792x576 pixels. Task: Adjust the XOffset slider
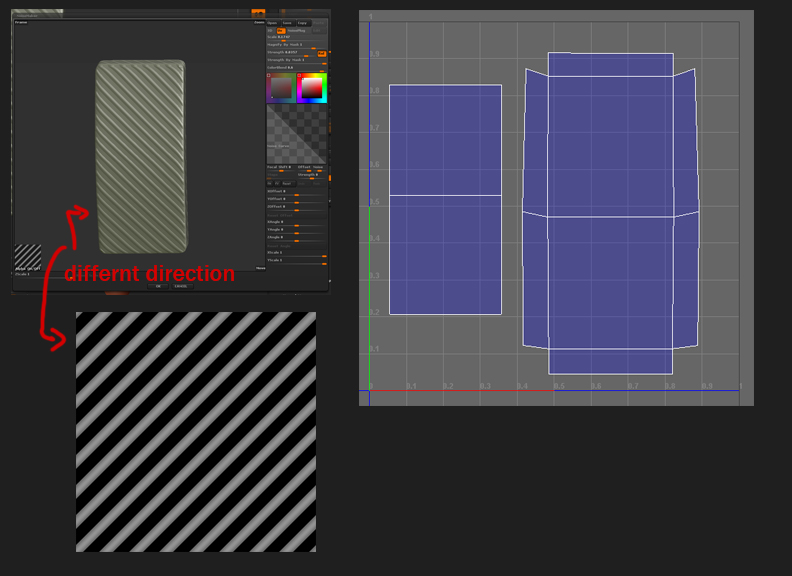[296, 193]
